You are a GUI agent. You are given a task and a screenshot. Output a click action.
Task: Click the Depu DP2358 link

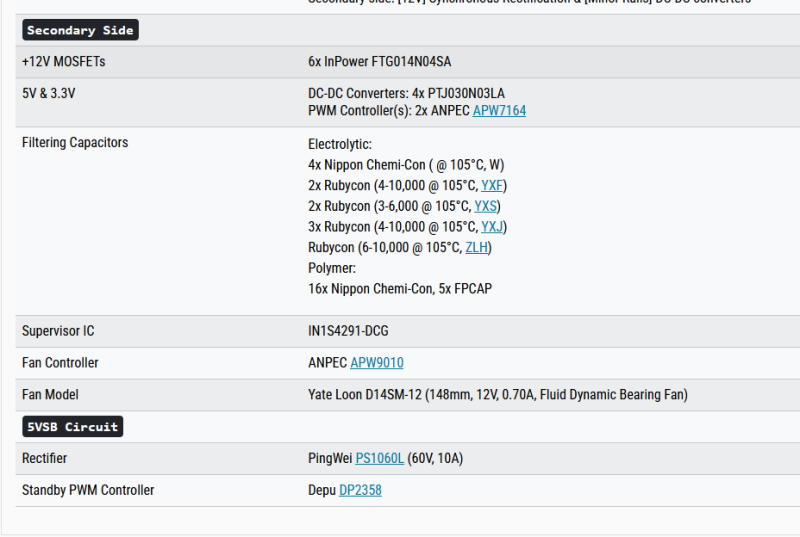pyautogui.click(x=360, y=491)
